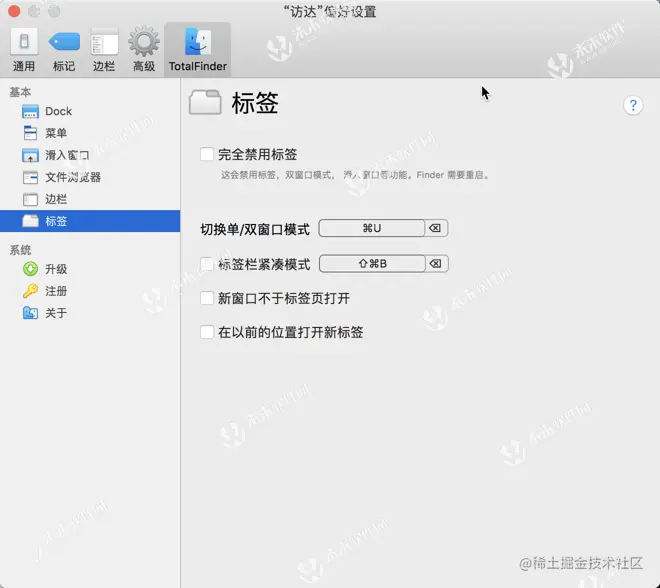Select the 文件浏览器 label in the sidebar

(73, 177)
